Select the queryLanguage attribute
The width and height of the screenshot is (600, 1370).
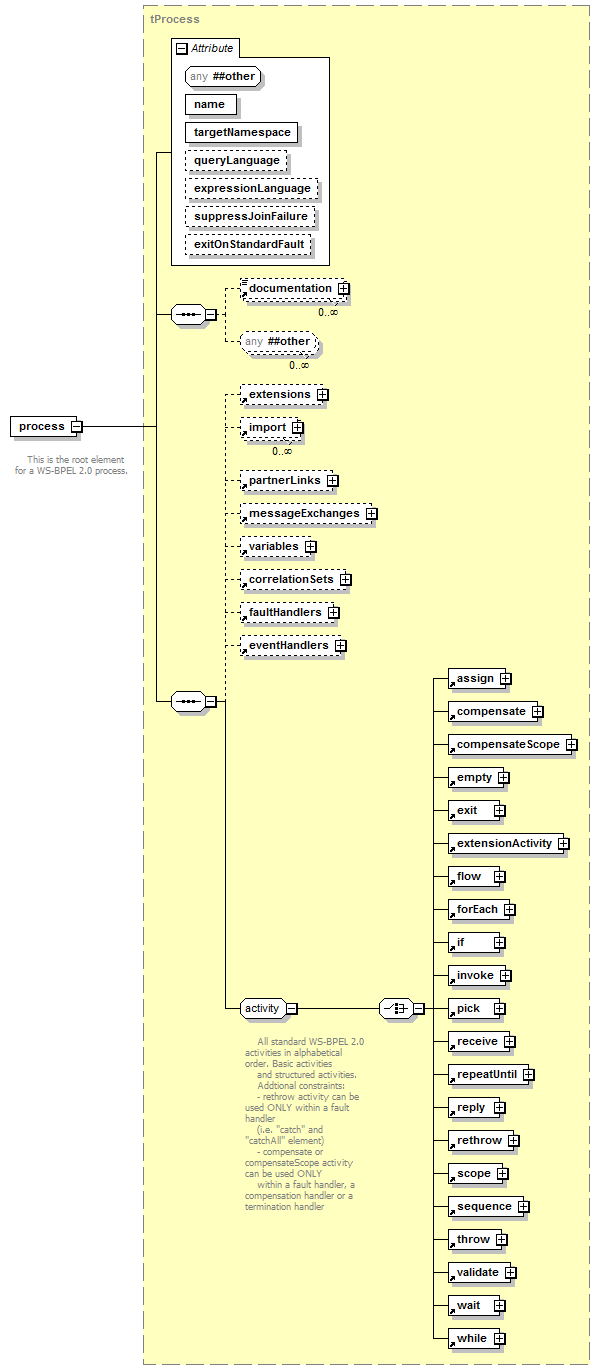click(236, 160)
